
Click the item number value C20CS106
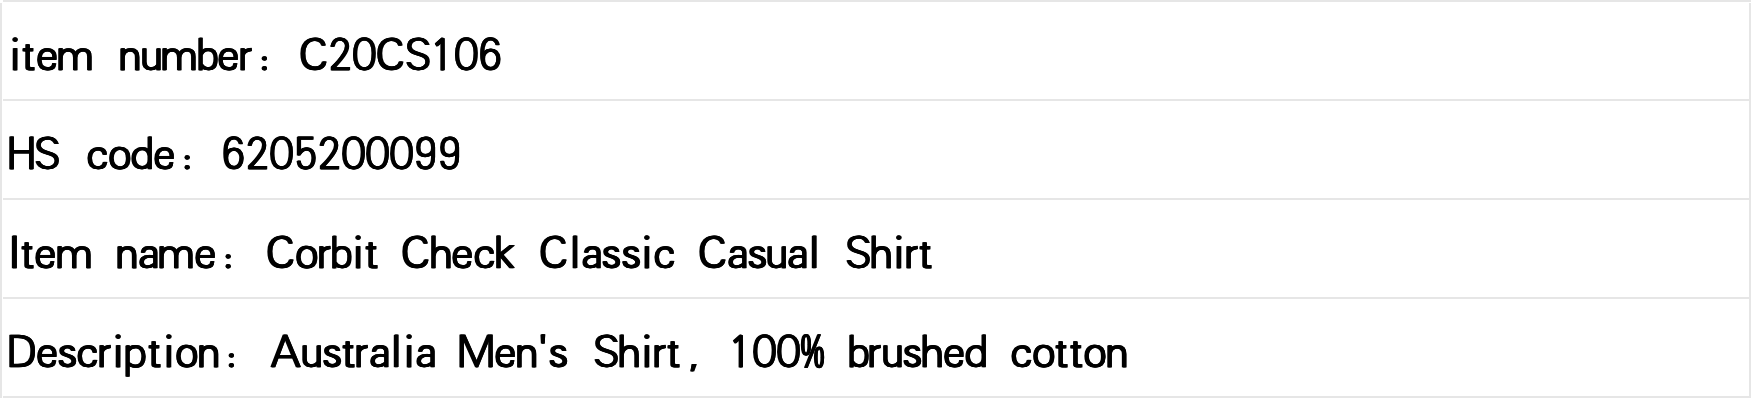click(x=400, y=55)
